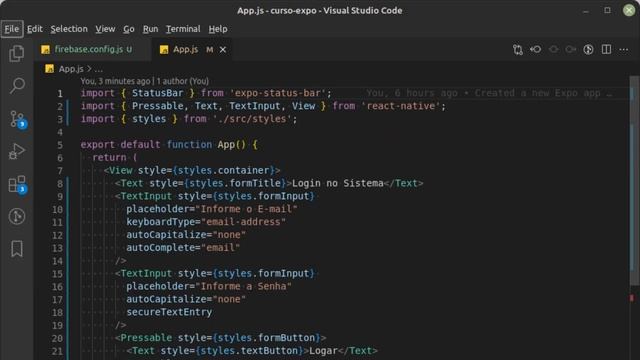This screenshot has width=640, height=360.
Task: Click the 'keyboardType' attribute on line 11
Action: pyautogui.click(x=160, y=222)
